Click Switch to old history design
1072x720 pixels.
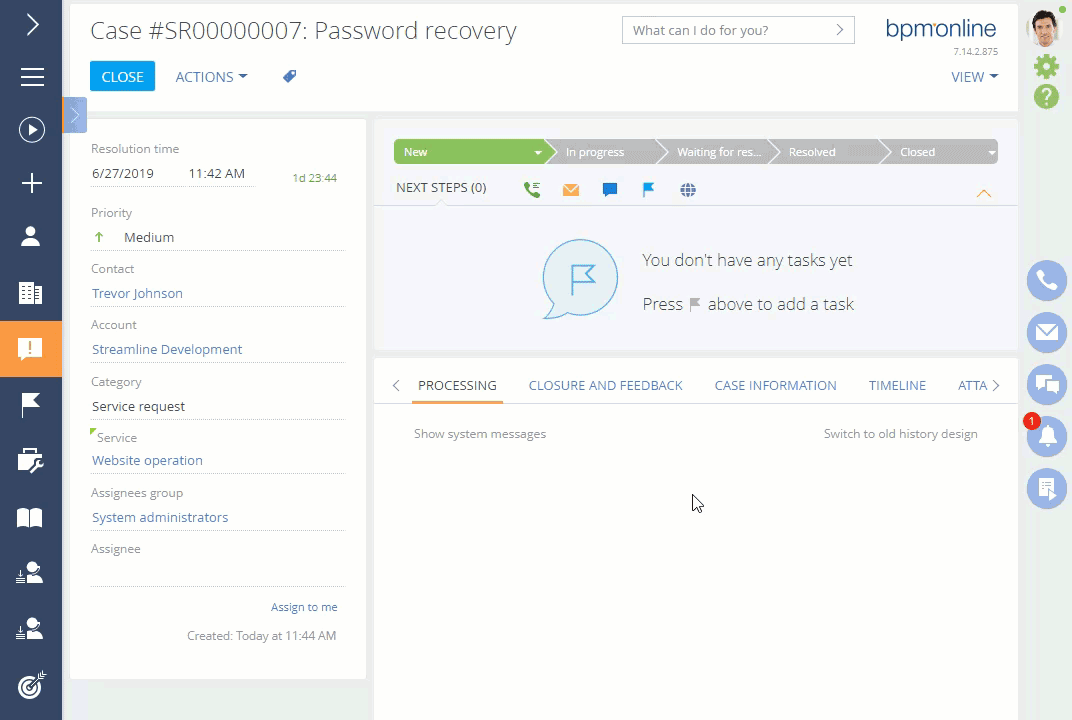pos(900,434)
